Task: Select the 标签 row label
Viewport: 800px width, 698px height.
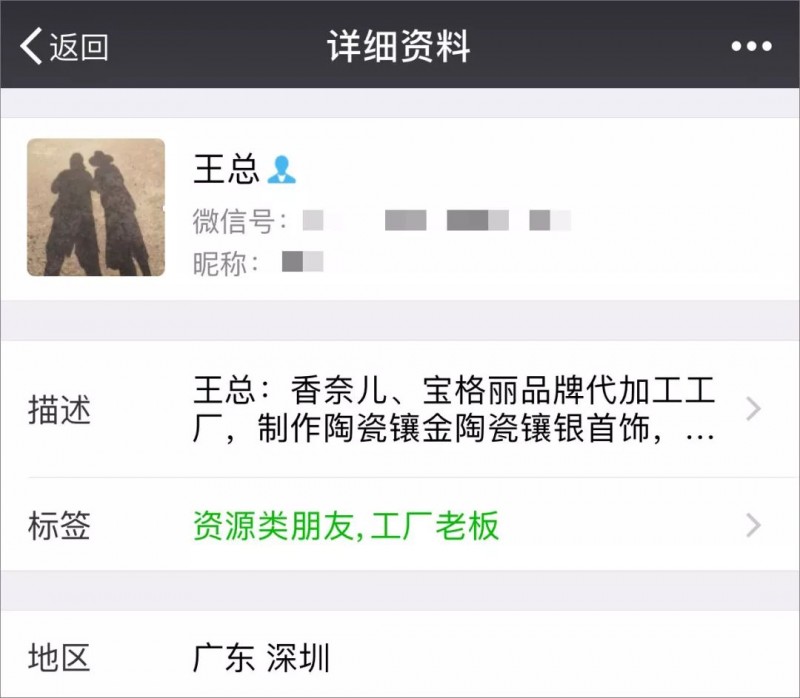Action: (x=59, y=526)
